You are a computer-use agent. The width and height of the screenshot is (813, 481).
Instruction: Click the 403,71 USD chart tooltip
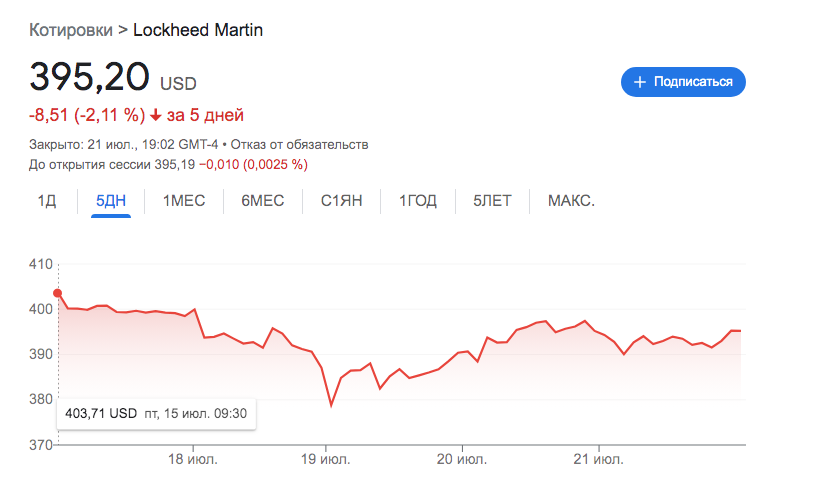click(156, 414)
